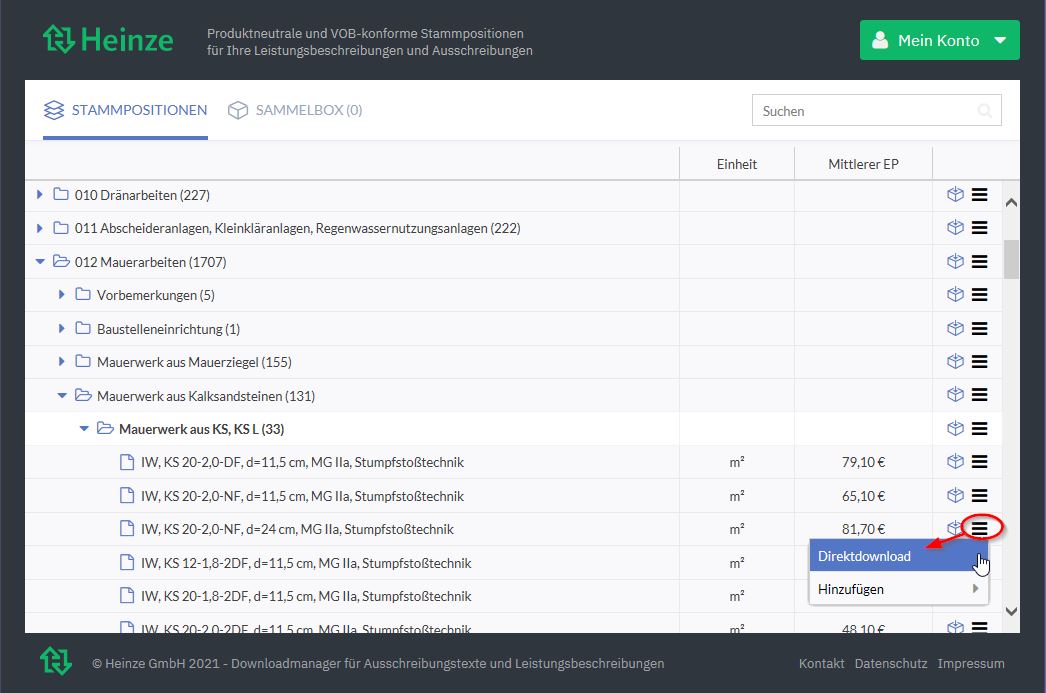
Task: Click cube icon for Mauerwerk aus KS, KS L
Action: coord(955,429)
